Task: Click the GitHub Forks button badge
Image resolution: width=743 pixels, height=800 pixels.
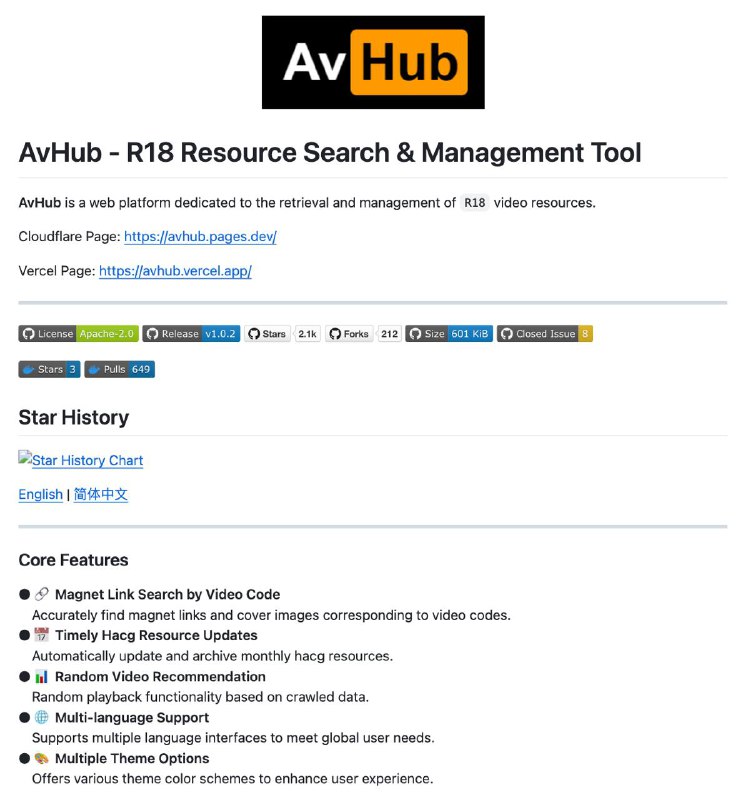Action: (349, 334)
